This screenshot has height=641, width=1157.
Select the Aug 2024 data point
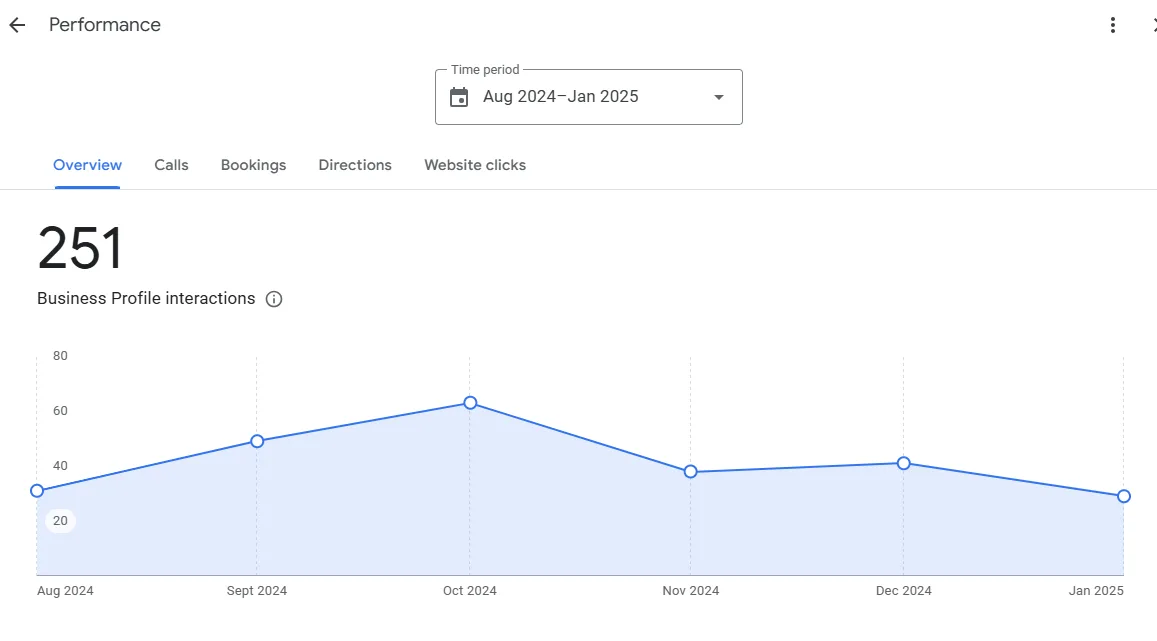click(x=37, y=491)
